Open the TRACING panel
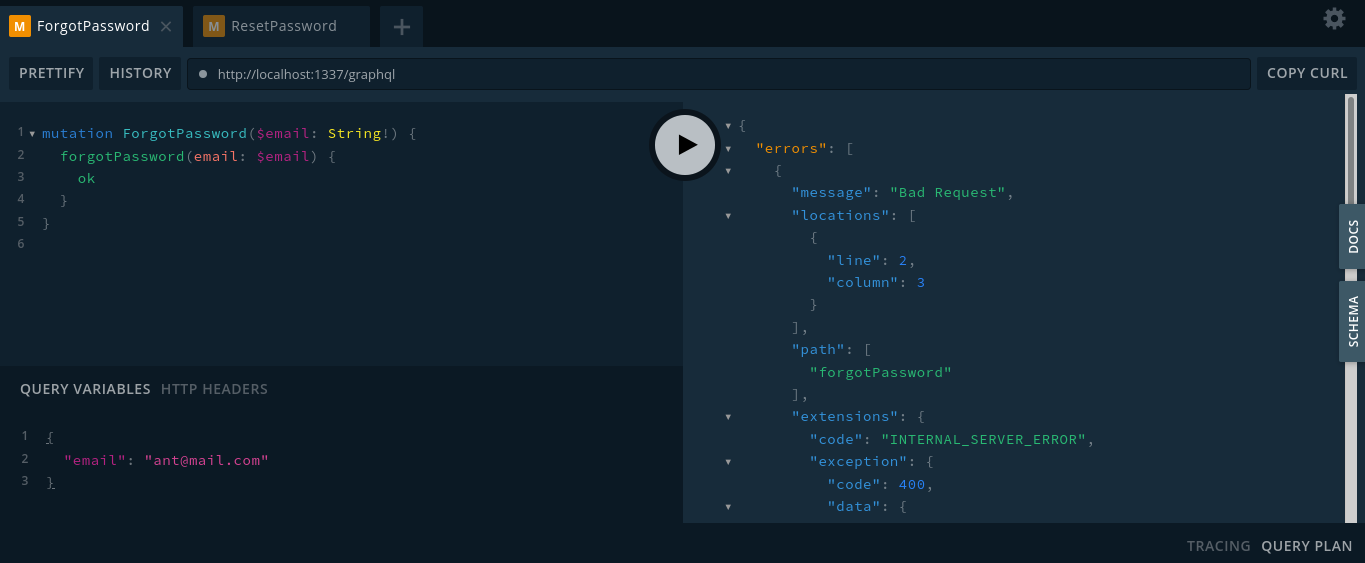 tap(1218, 546)
